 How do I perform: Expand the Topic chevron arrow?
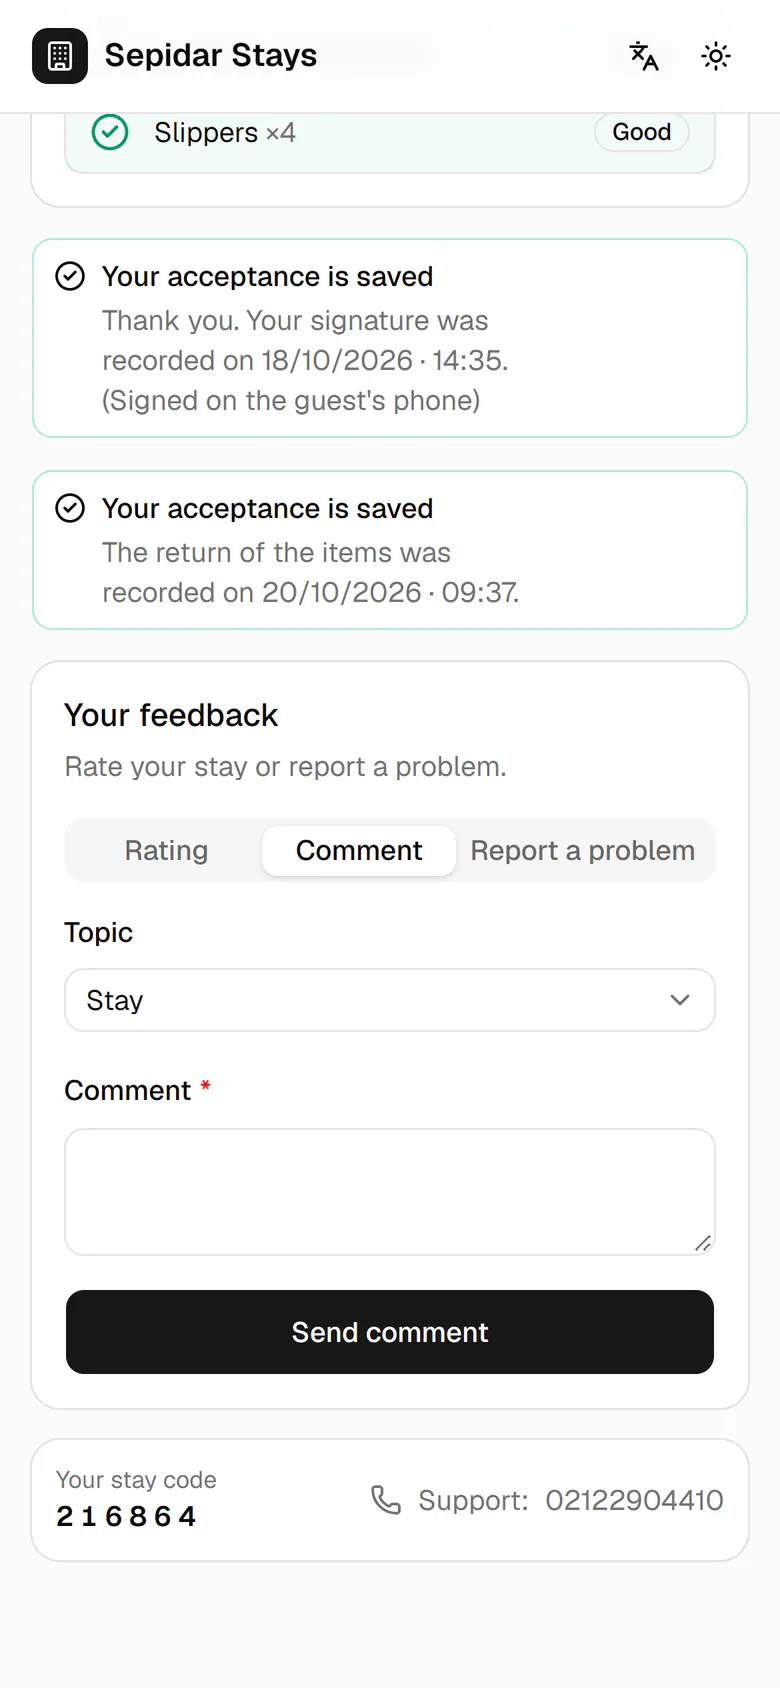click(680, 1000)
